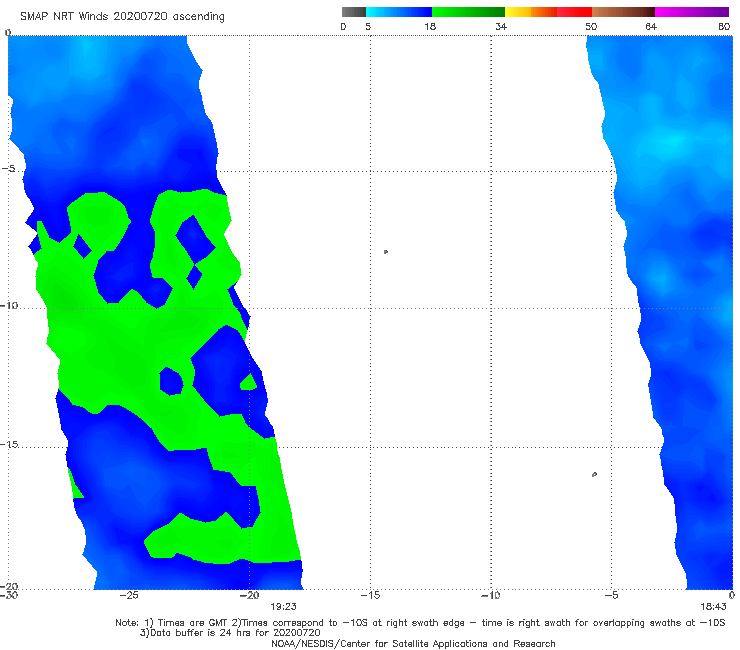
Task: Click the longitude axis label '-15'
Action: coord(370,595)
